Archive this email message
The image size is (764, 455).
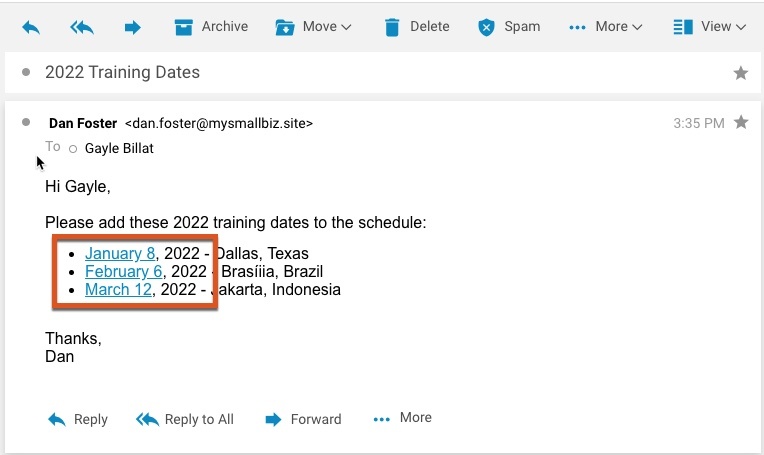point(210,27)
